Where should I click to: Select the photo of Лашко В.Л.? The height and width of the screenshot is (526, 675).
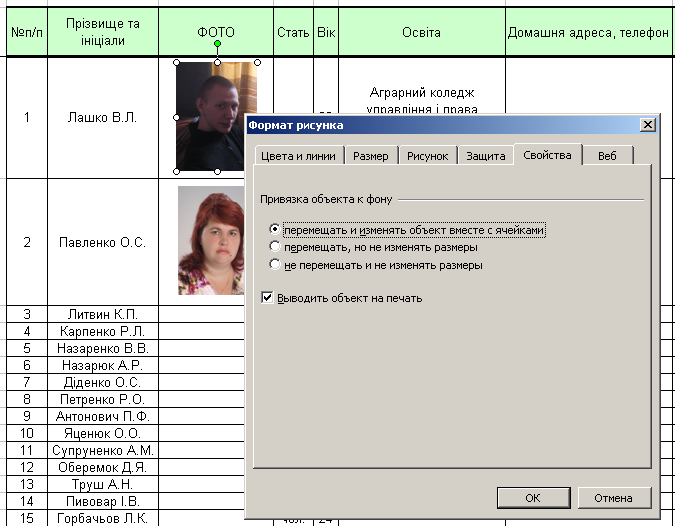(x=210, y=116)
